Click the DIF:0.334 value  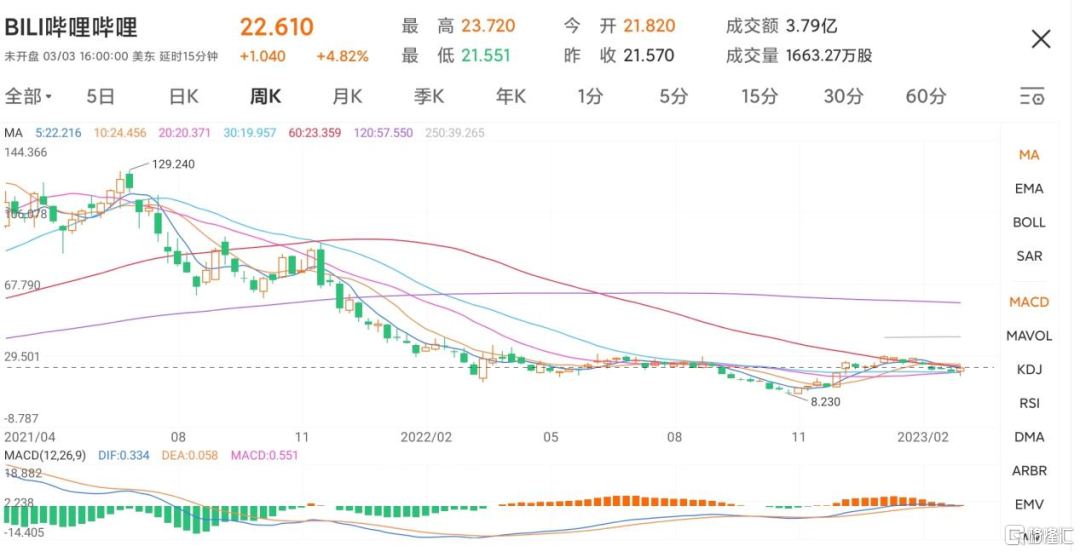124,456
